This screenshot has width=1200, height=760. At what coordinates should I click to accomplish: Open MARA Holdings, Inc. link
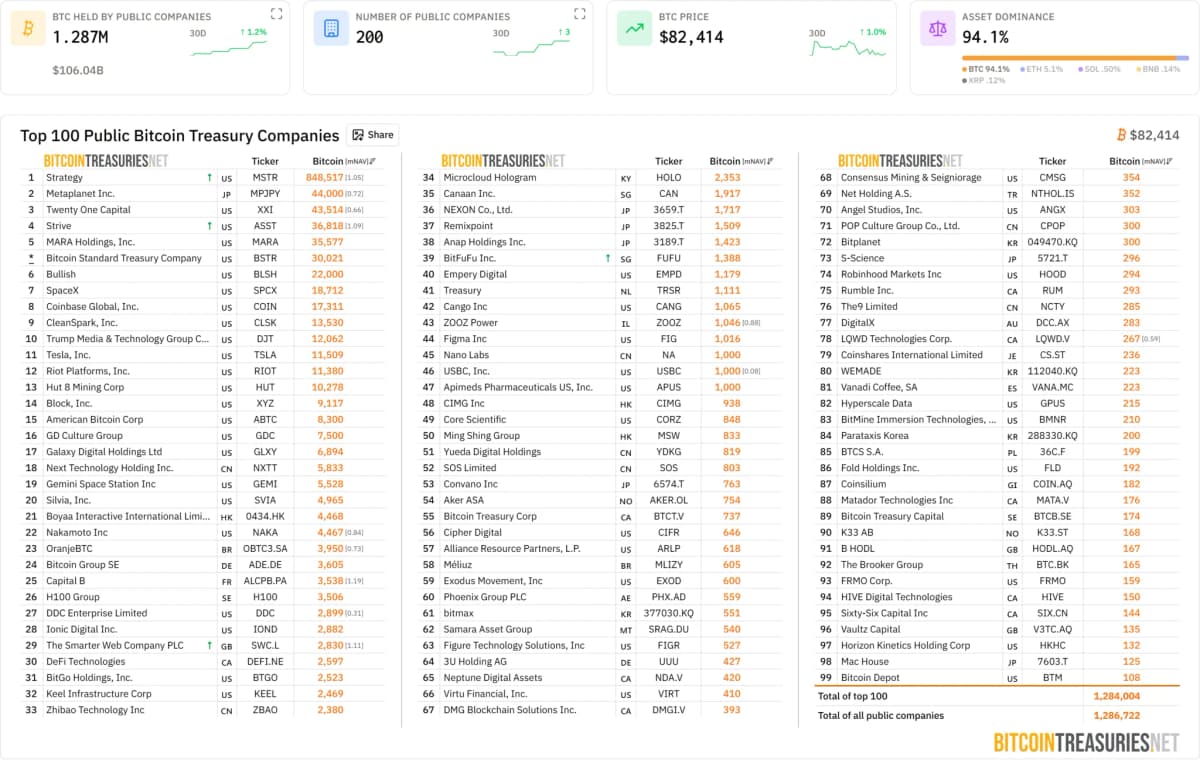(x=90, y=242)
